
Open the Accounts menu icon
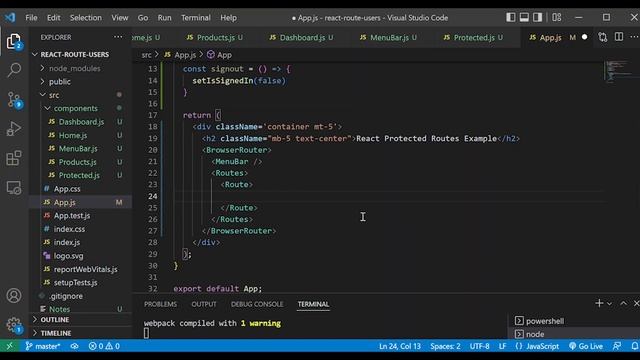[x=14, y=296]
